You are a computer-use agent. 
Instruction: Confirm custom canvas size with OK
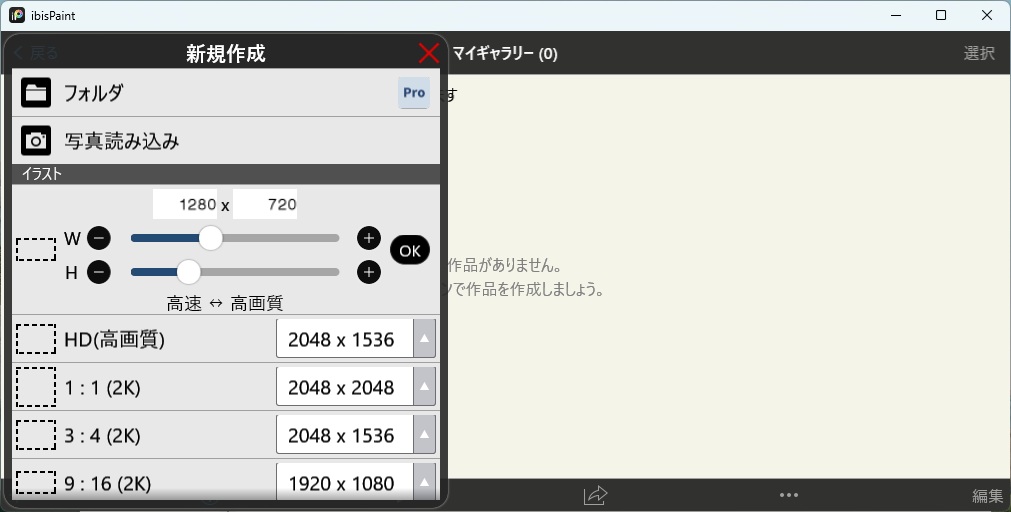pos(409,251)
